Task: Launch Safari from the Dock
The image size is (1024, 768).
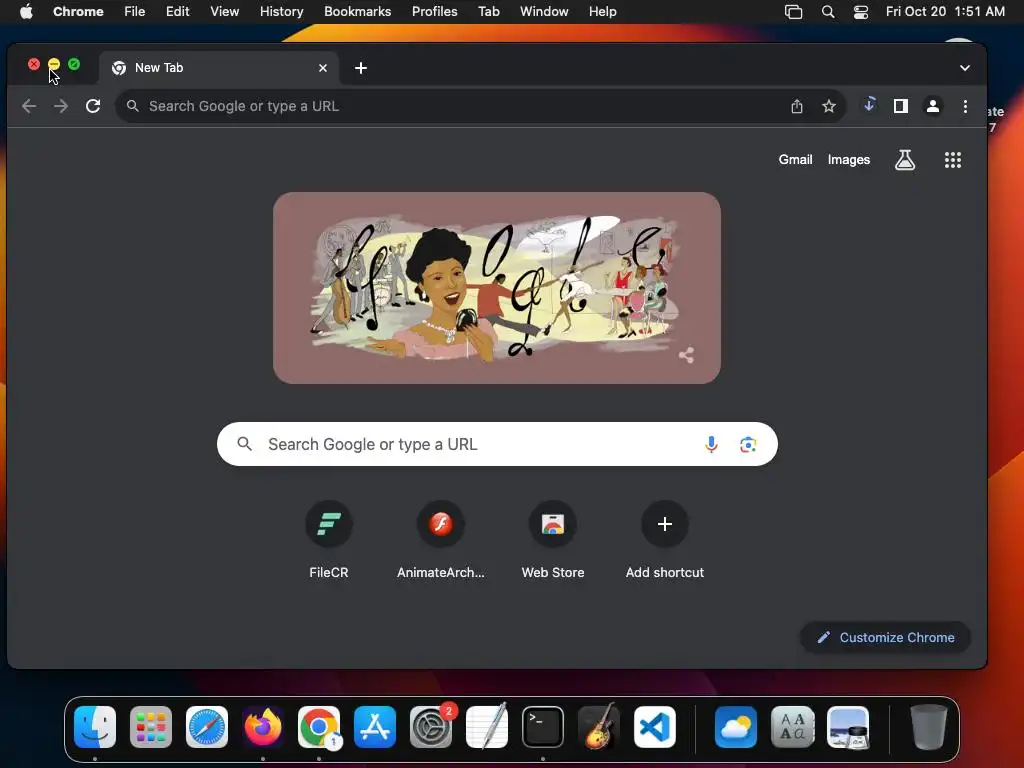Action: tap(207, 727)
